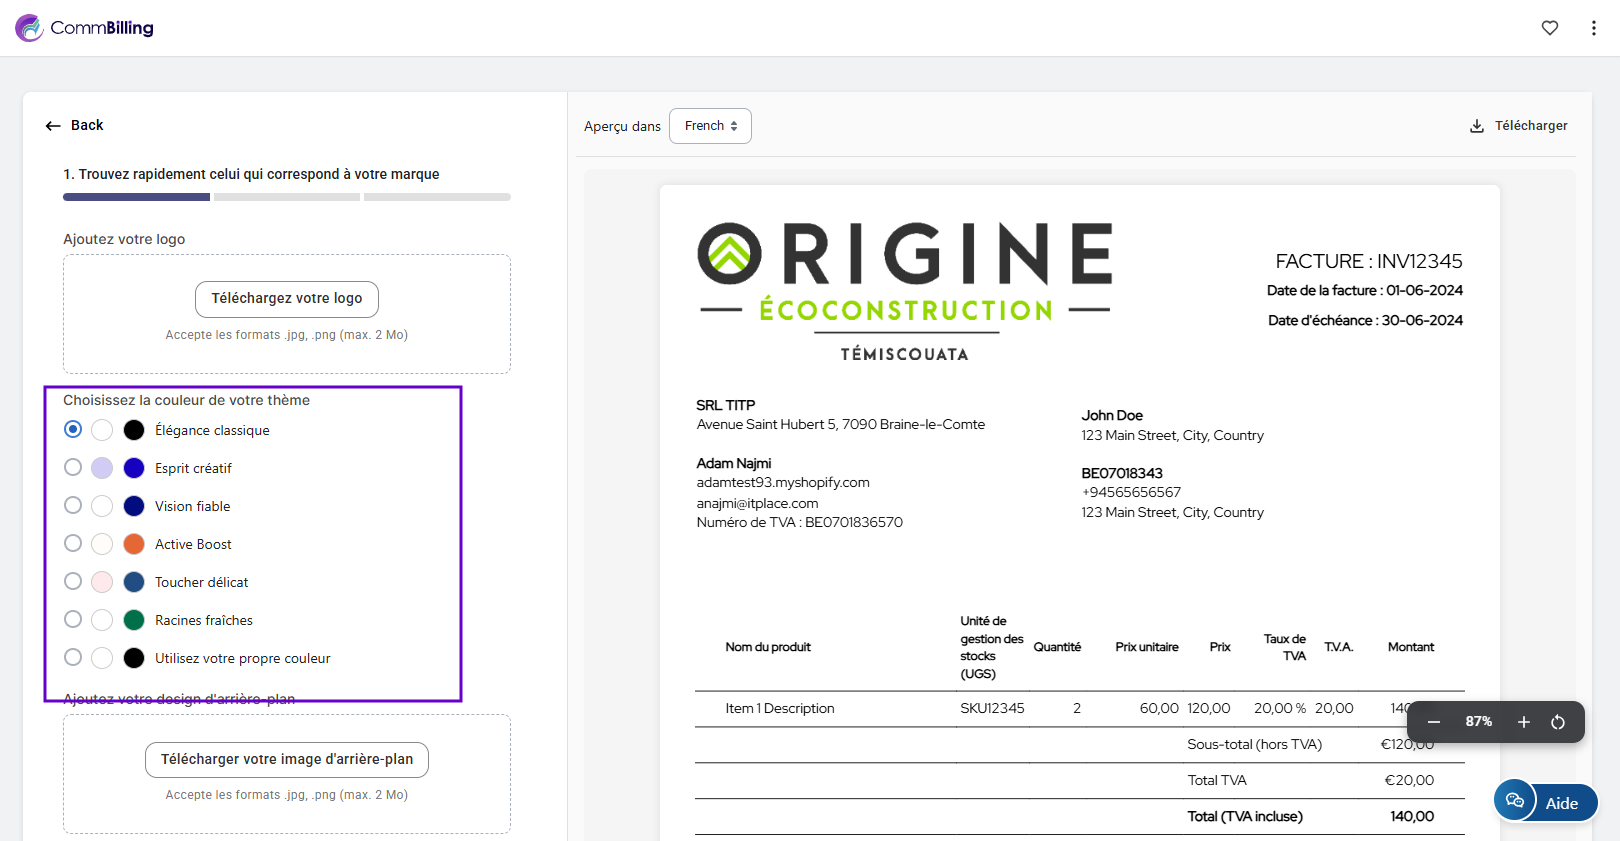The height and width of the screenshot is (841, 1620).
Task: Click Télécharger votre image d'arrière-plan
Action: point(286,760)
